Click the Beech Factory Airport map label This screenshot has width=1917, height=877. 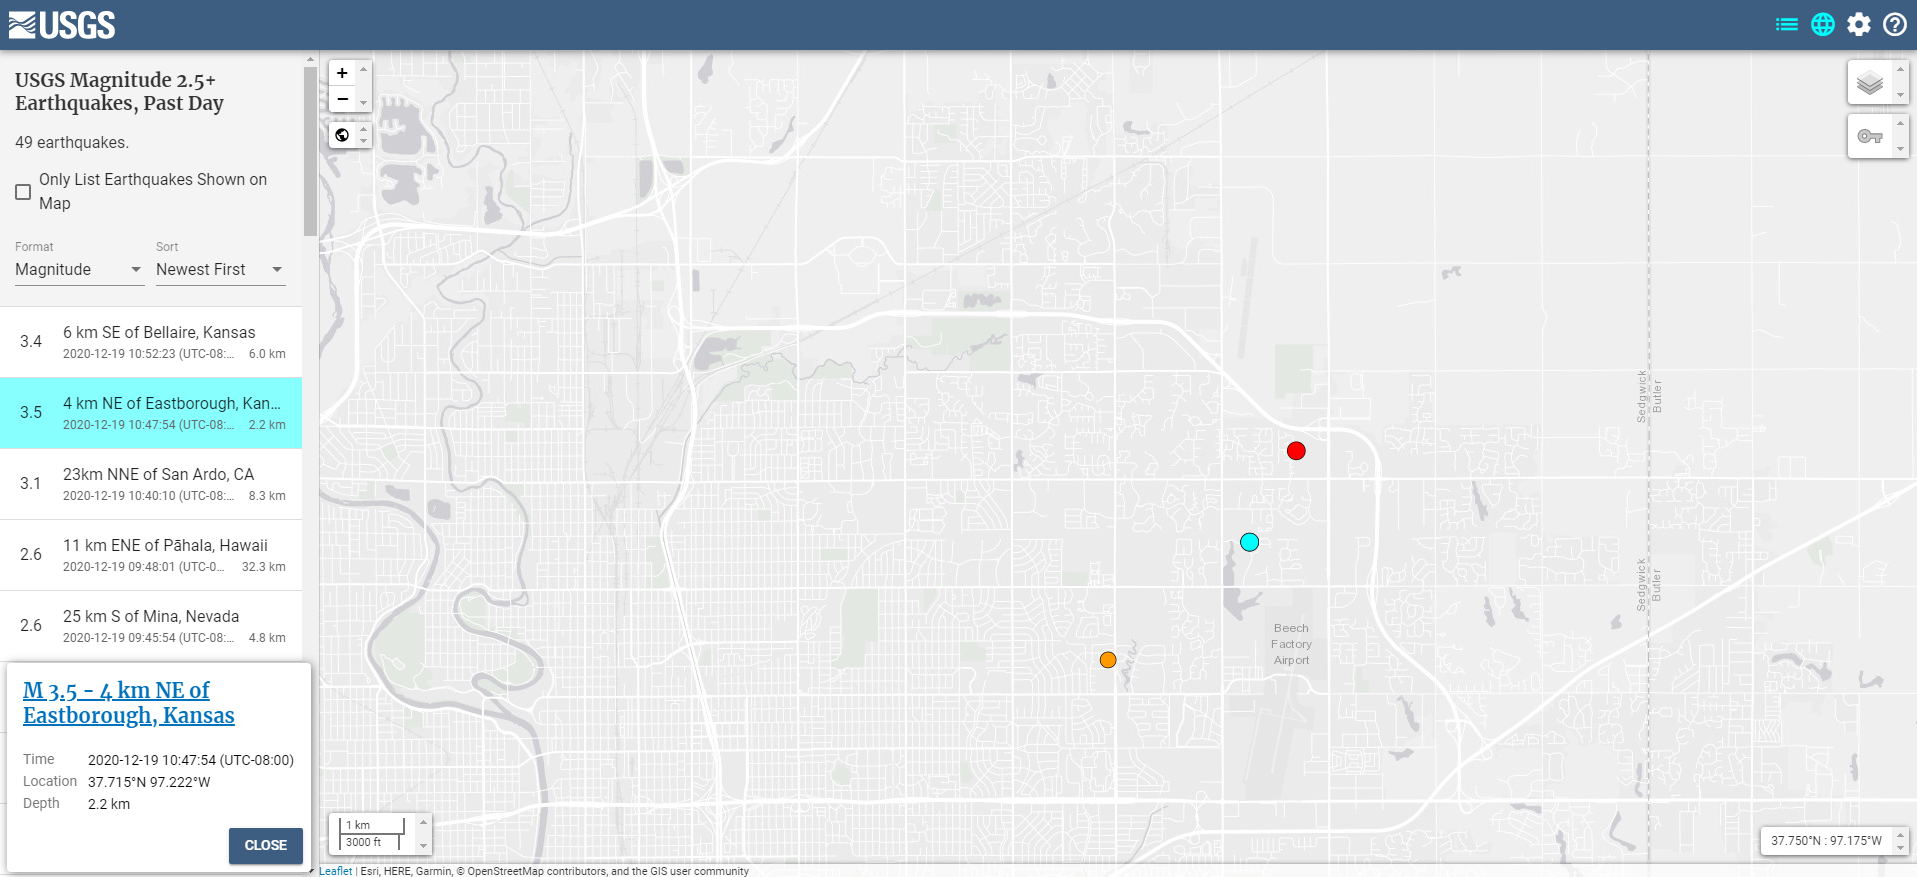1291,644
